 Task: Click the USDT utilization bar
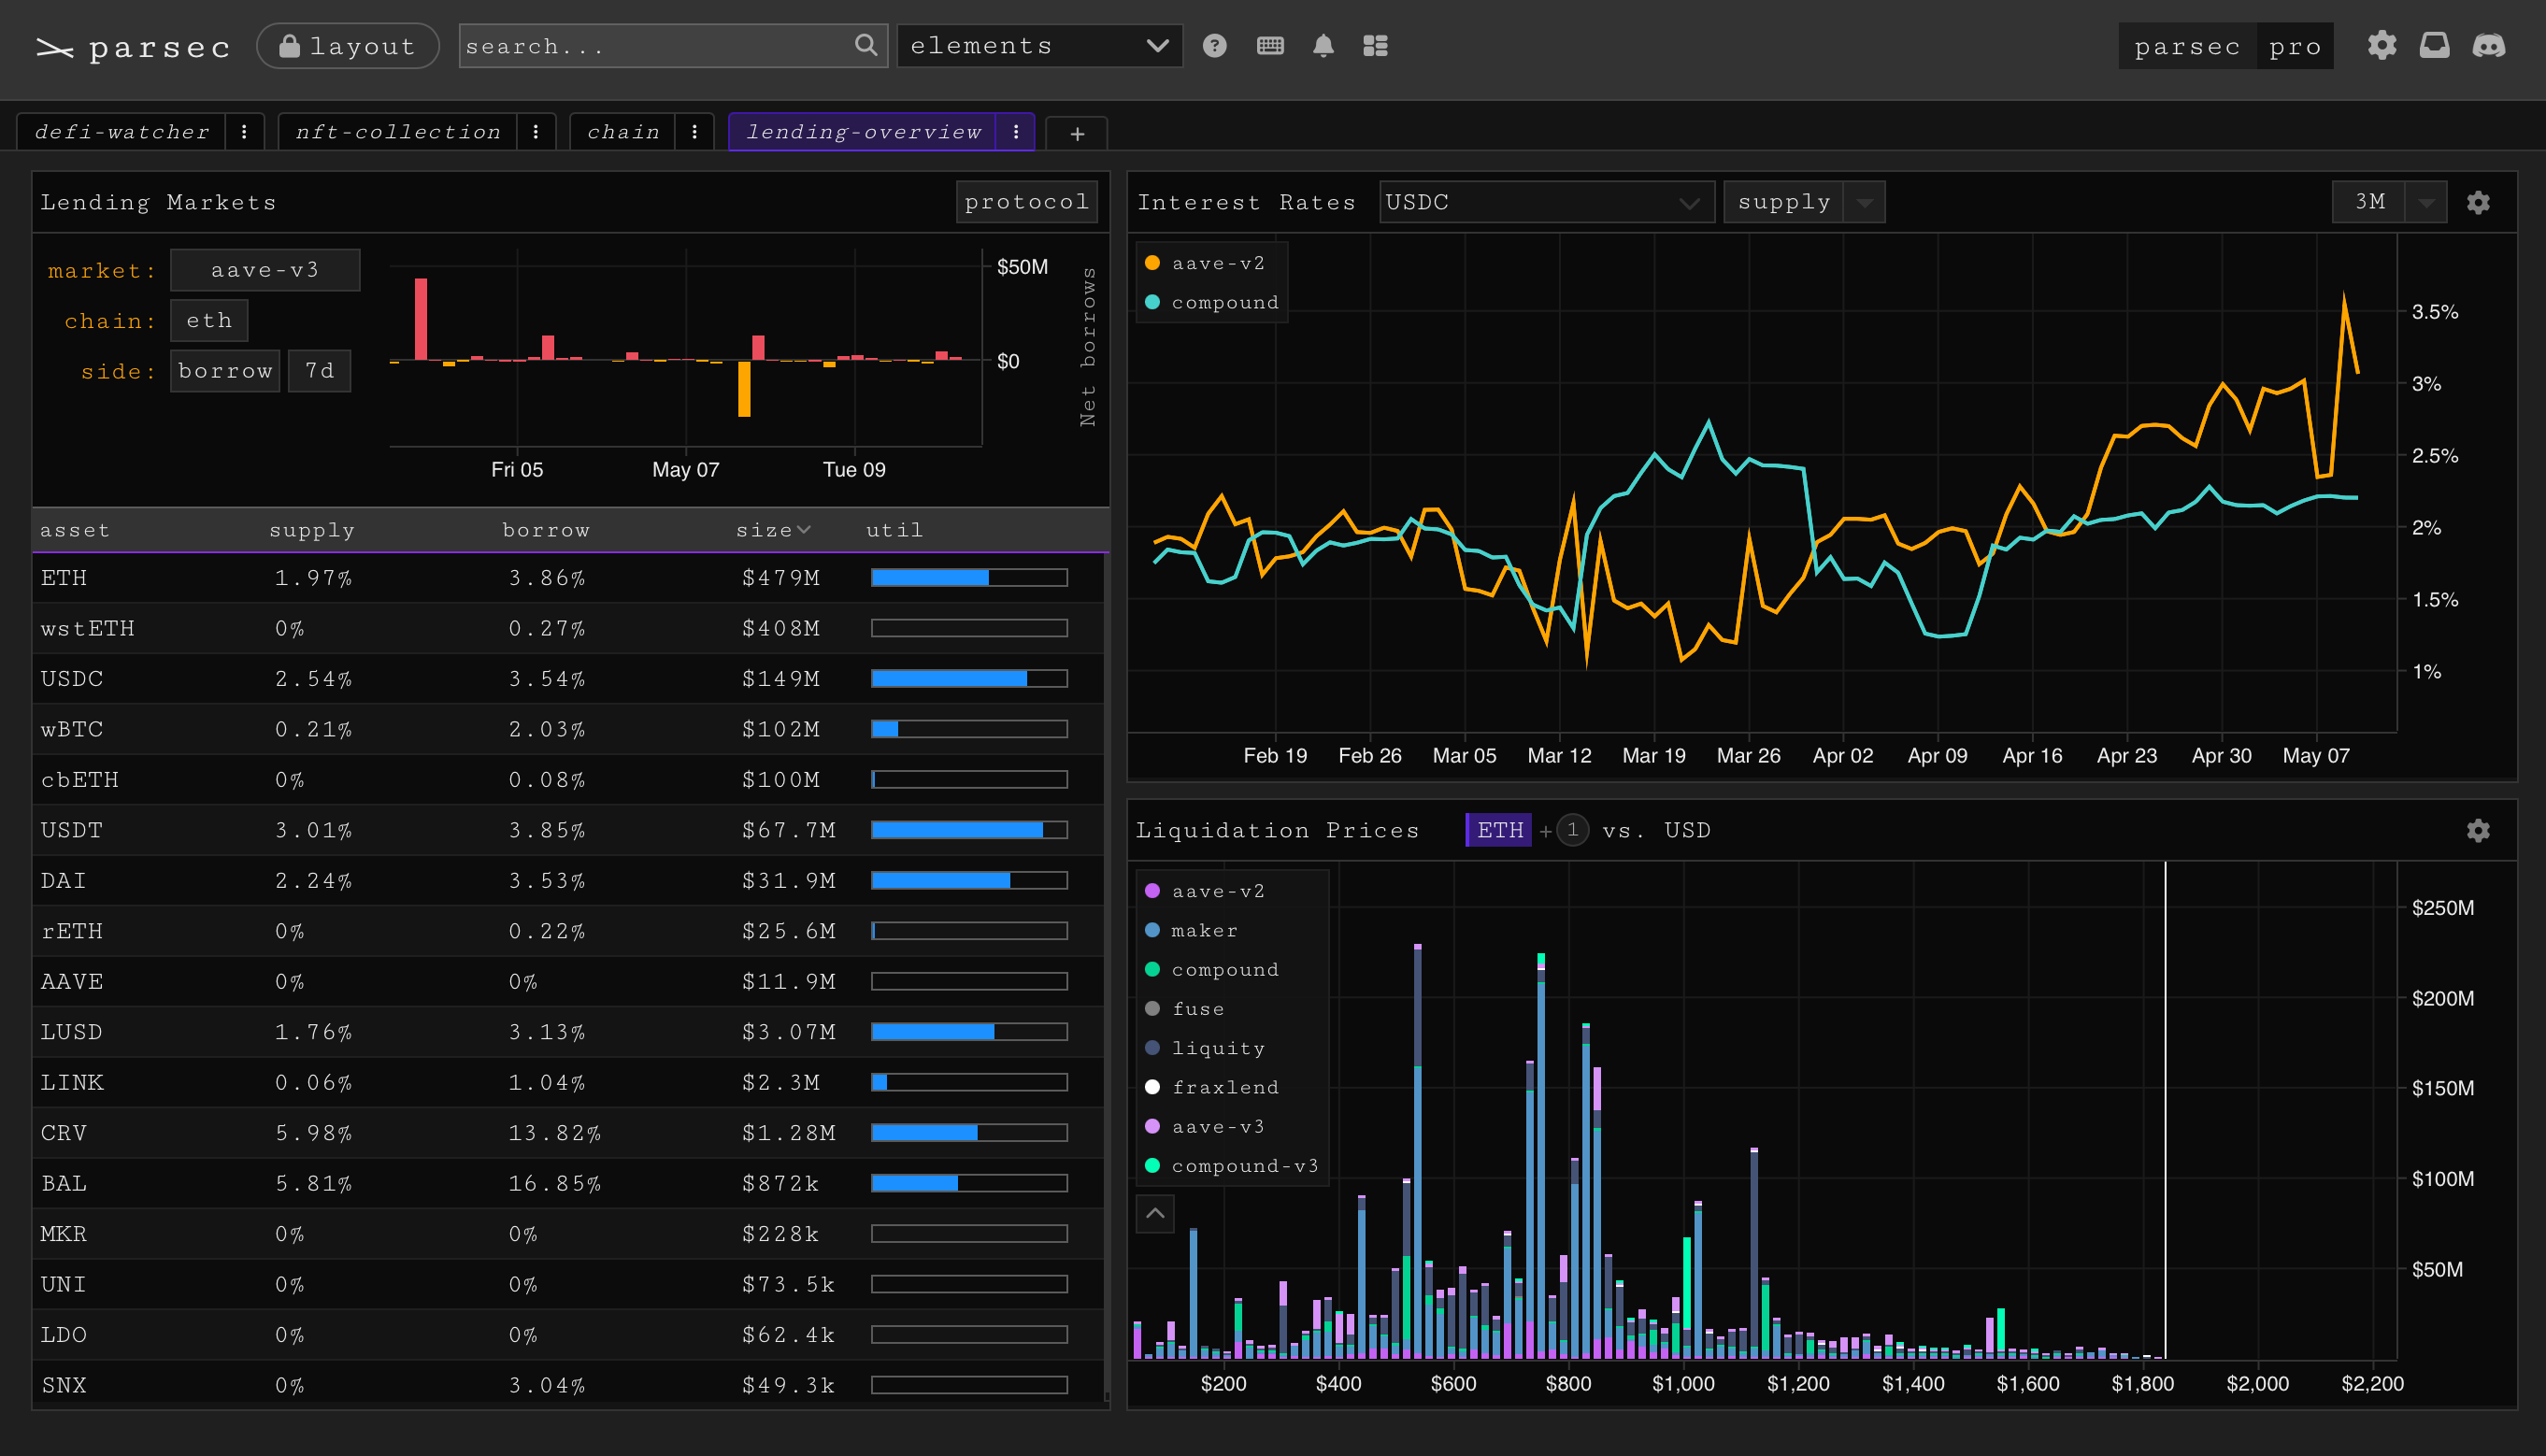pos(969,830)
